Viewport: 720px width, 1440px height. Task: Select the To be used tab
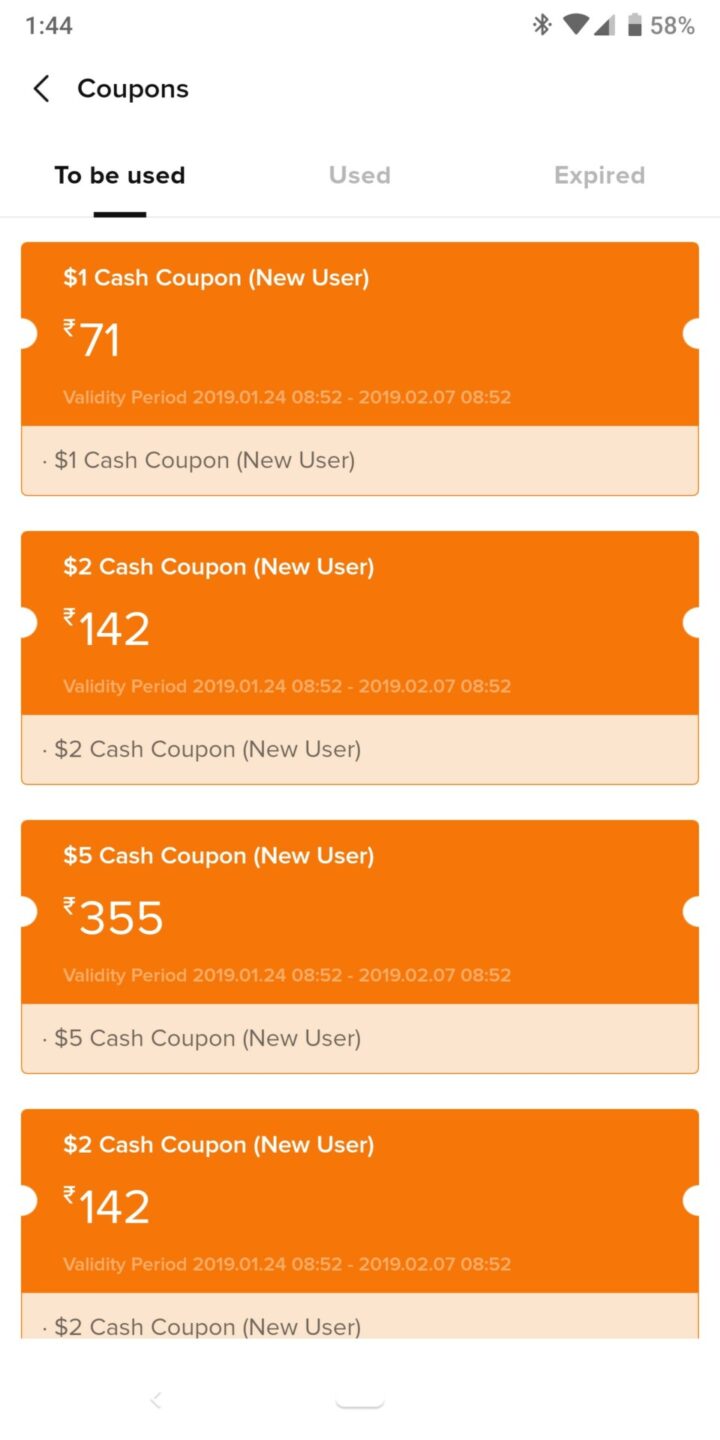pos(120,175)
